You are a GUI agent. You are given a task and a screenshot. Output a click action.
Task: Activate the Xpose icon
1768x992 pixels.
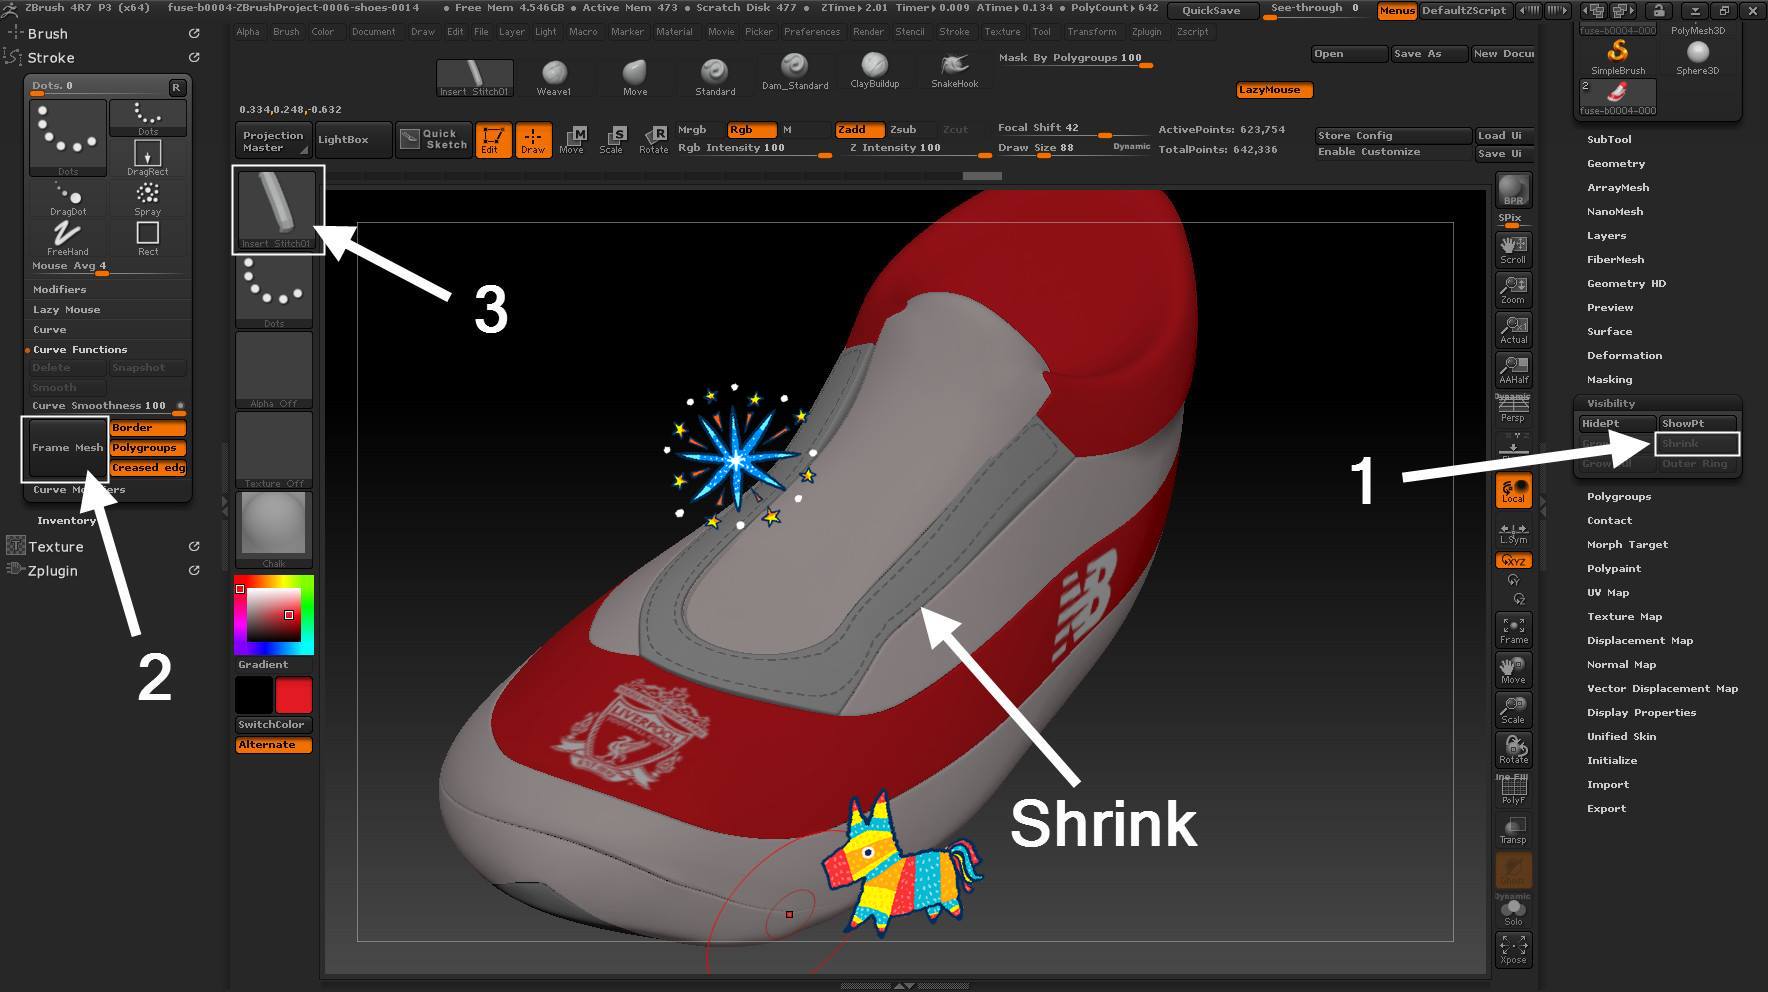[x=1513, y=949]
